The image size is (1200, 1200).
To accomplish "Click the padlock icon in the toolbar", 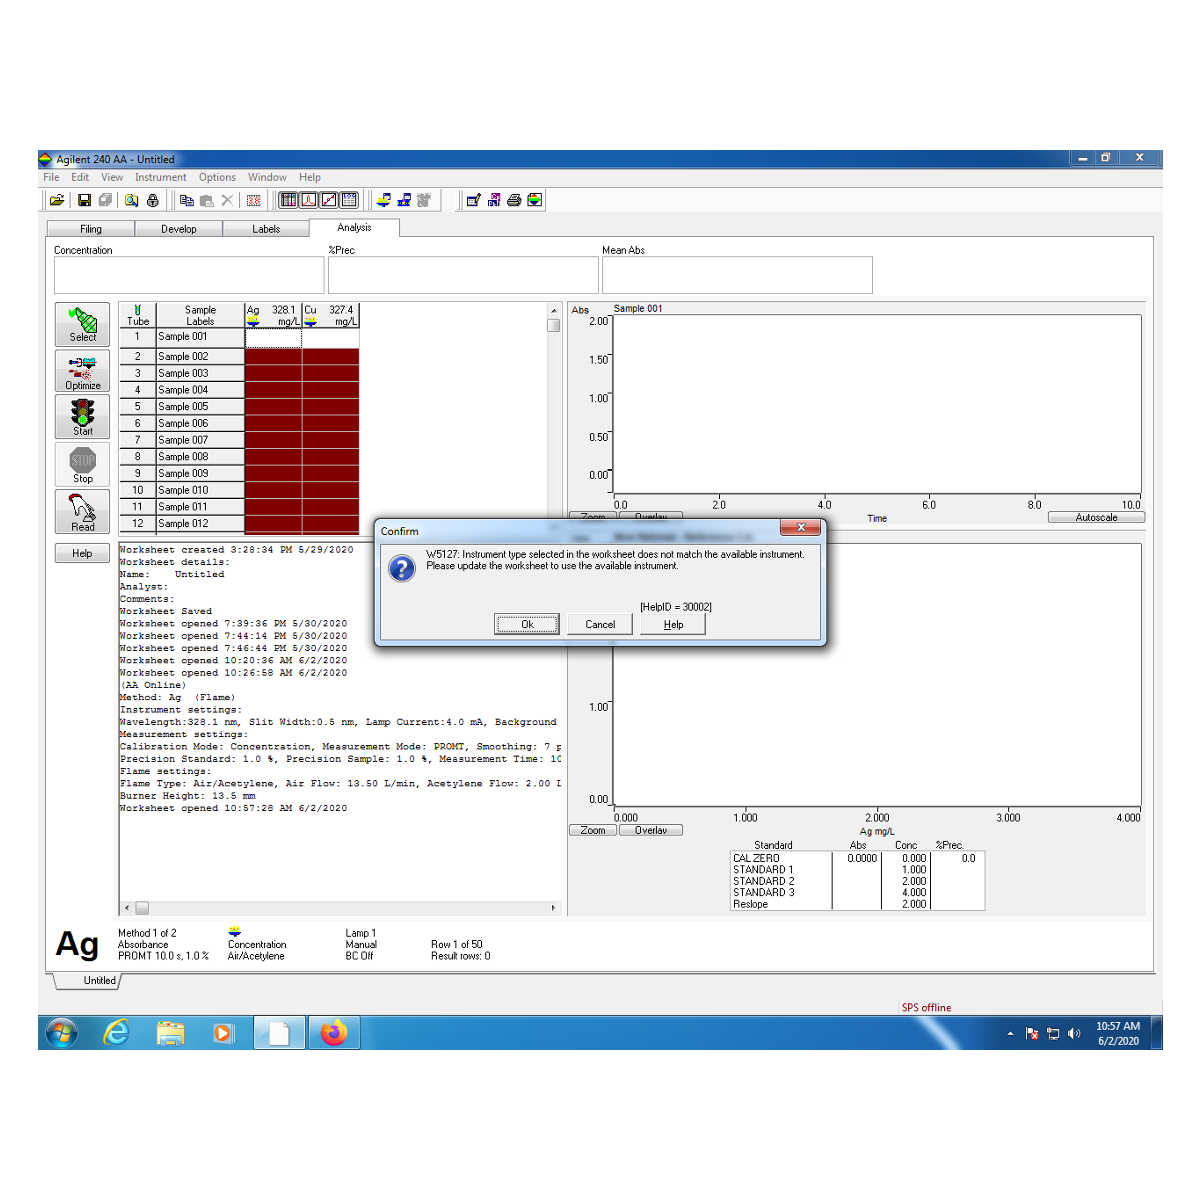I will point(152,200).
